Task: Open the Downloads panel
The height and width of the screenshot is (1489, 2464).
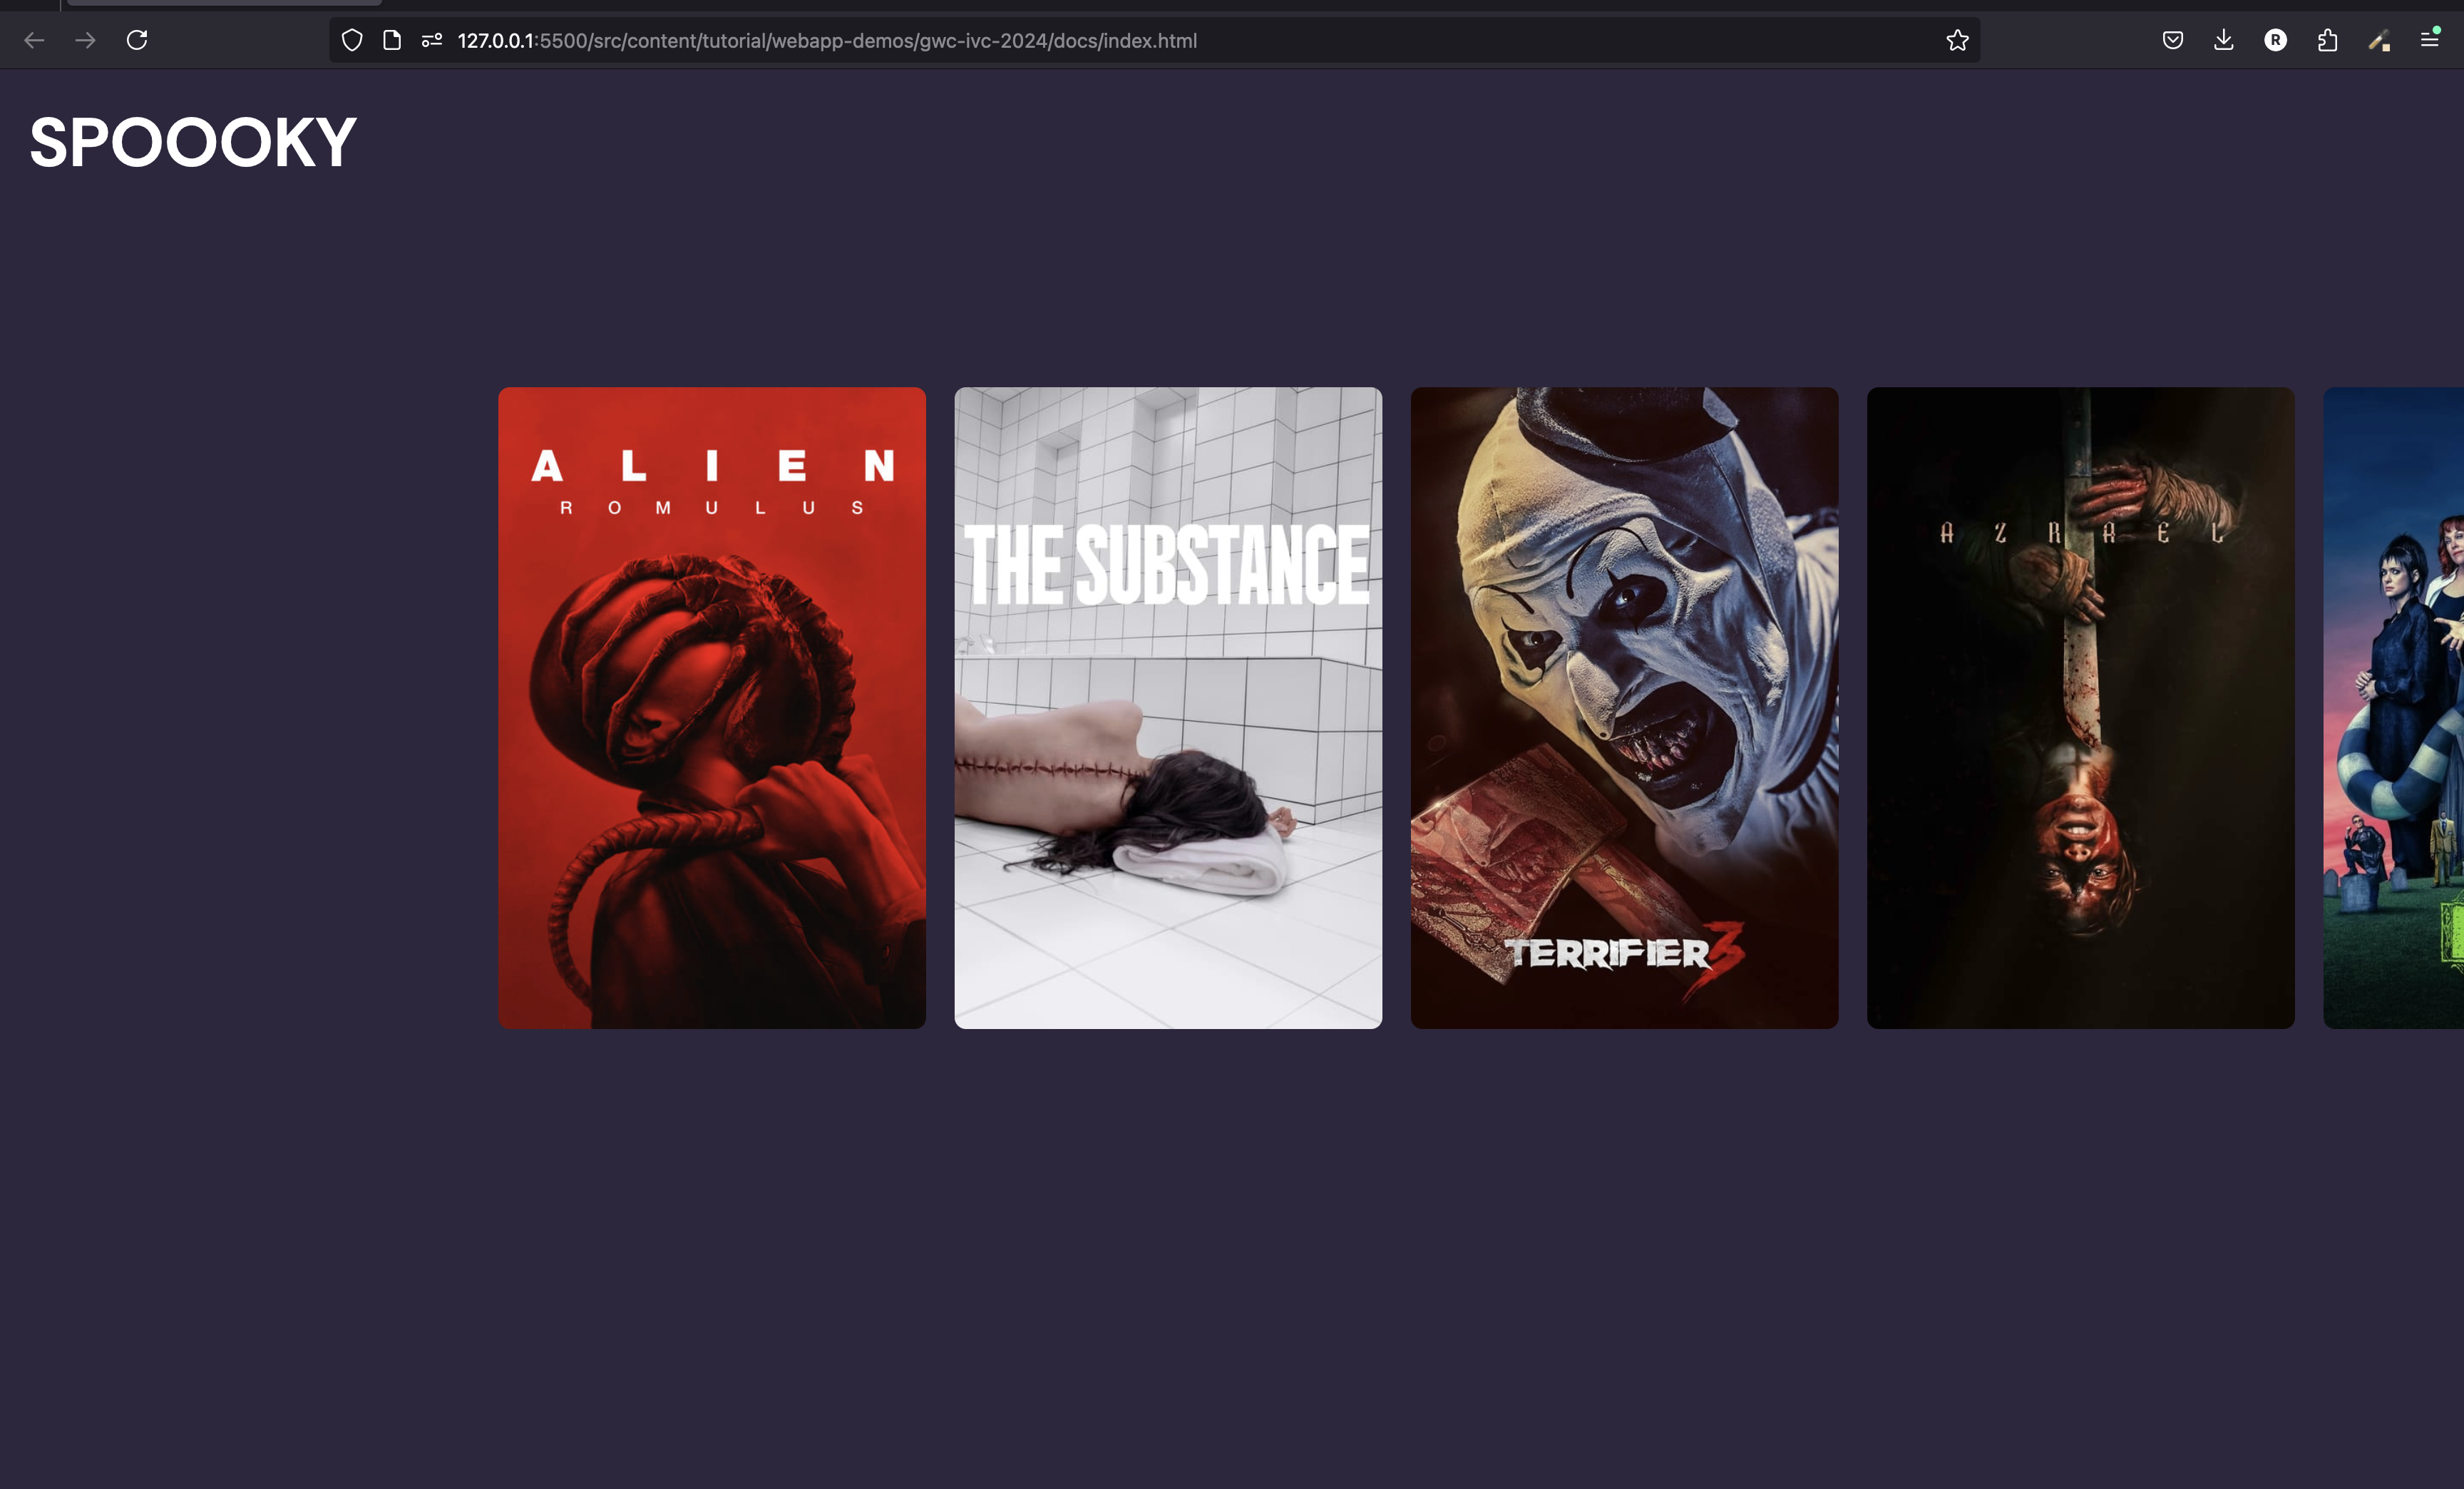Action: (2224, 40)
